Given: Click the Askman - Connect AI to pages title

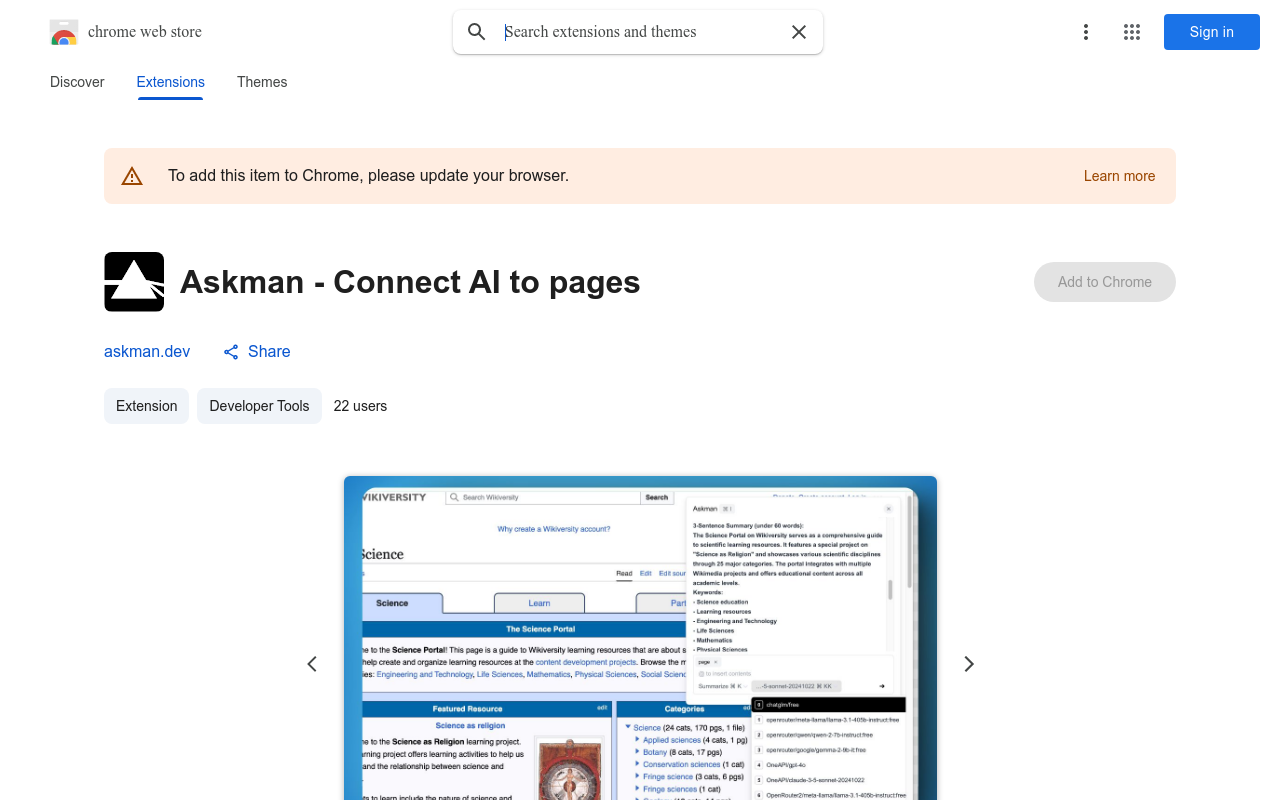Looking at the screenshot, I should (x=410, y=282).
